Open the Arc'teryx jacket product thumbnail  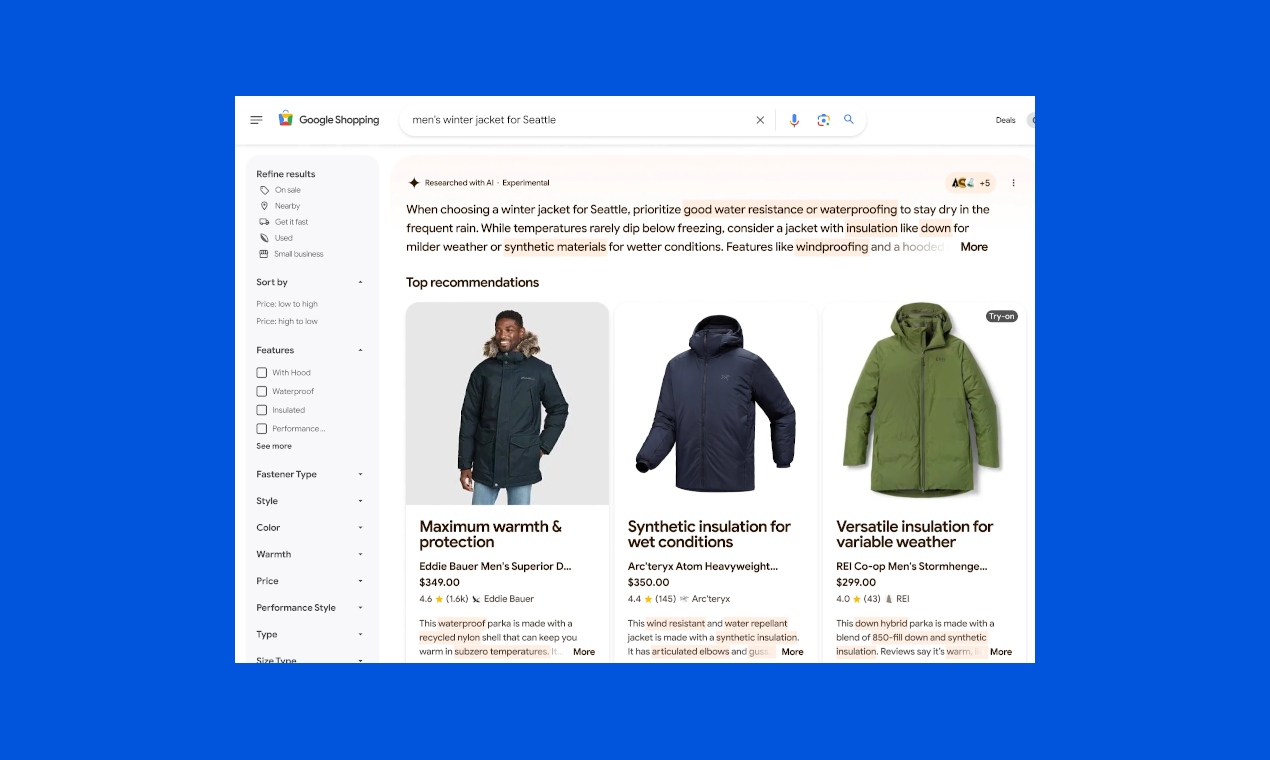click(x=714, y=403)
